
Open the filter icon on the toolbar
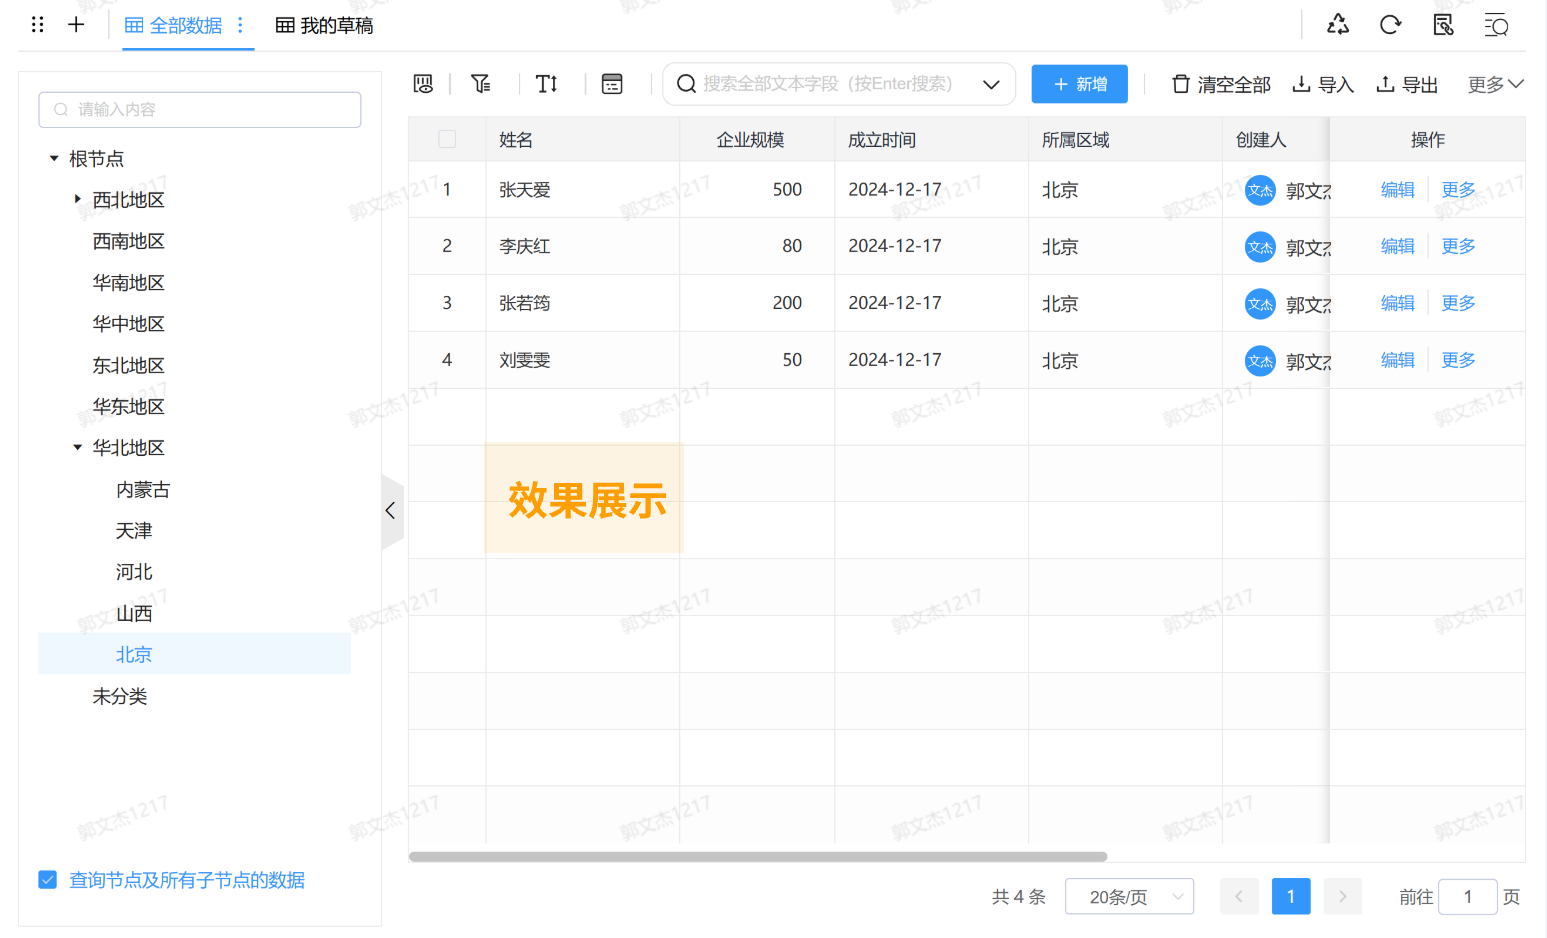click(480, 84)
